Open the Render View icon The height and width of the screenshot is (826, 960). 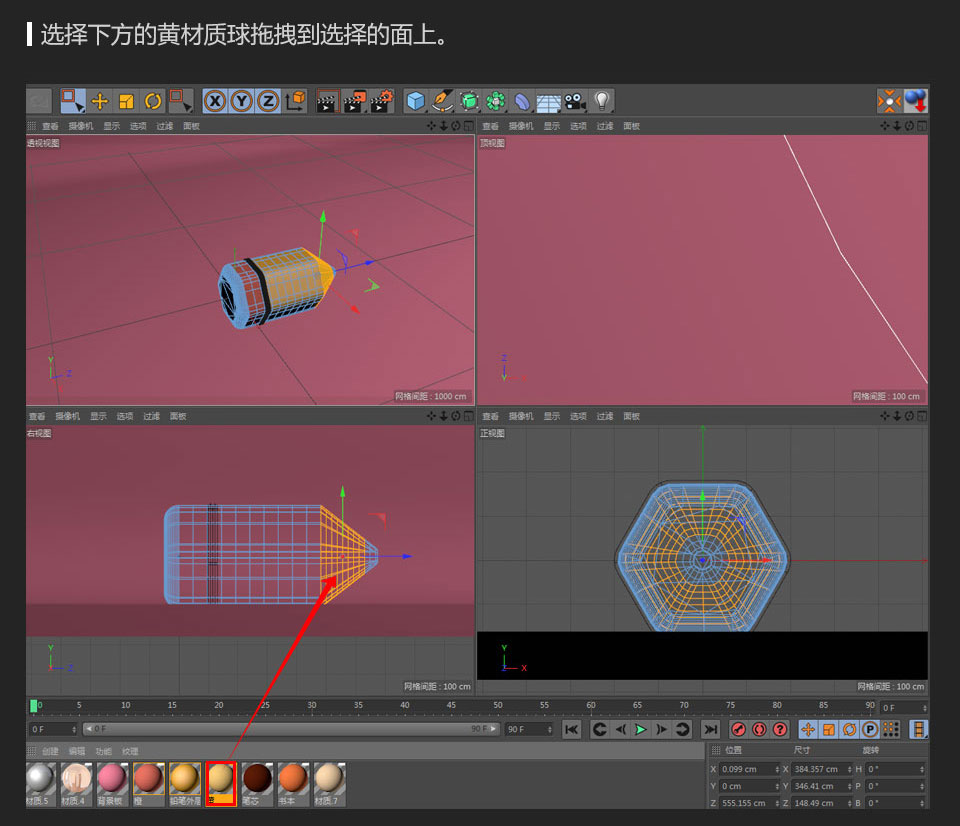click(327, 100)
